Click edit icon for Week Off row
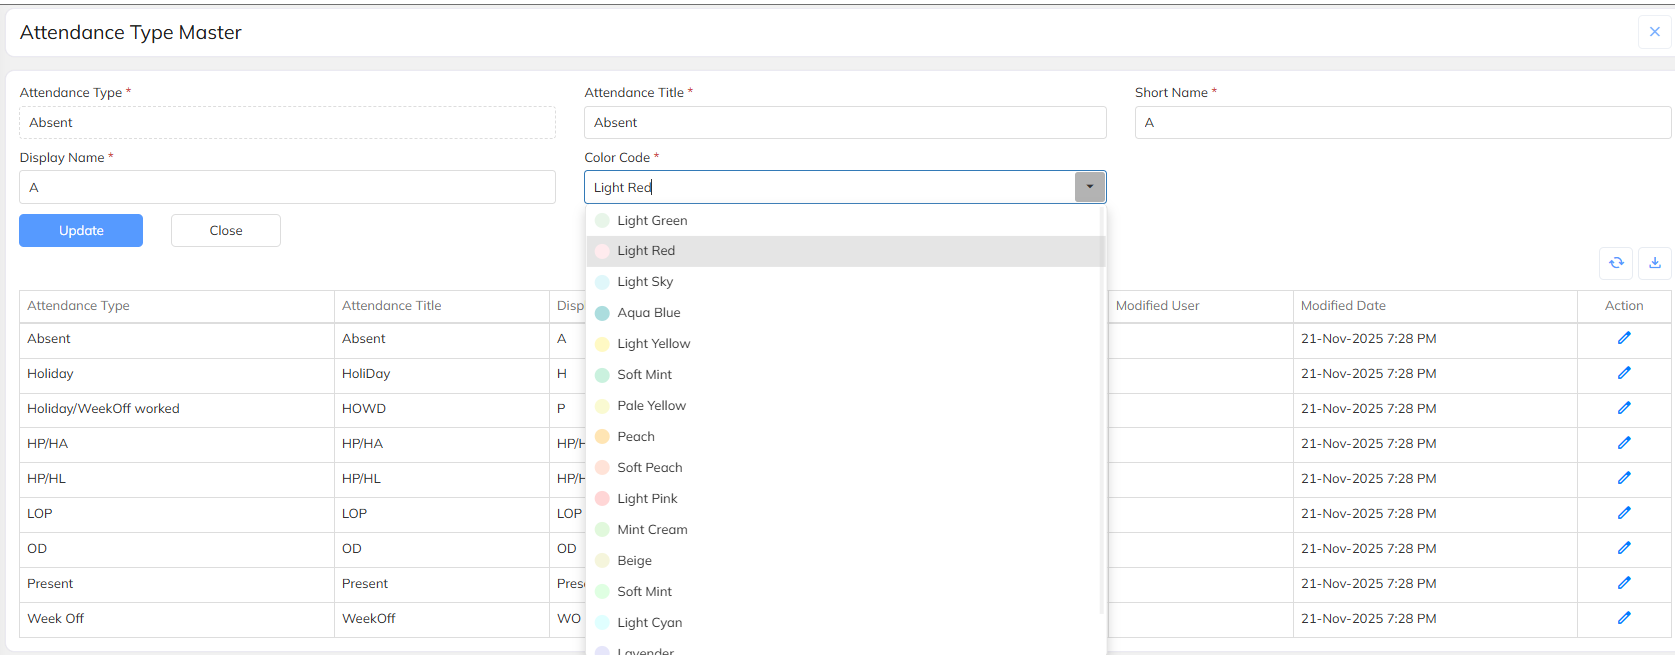1675x655 pixels. click(x=1624, y=618)
